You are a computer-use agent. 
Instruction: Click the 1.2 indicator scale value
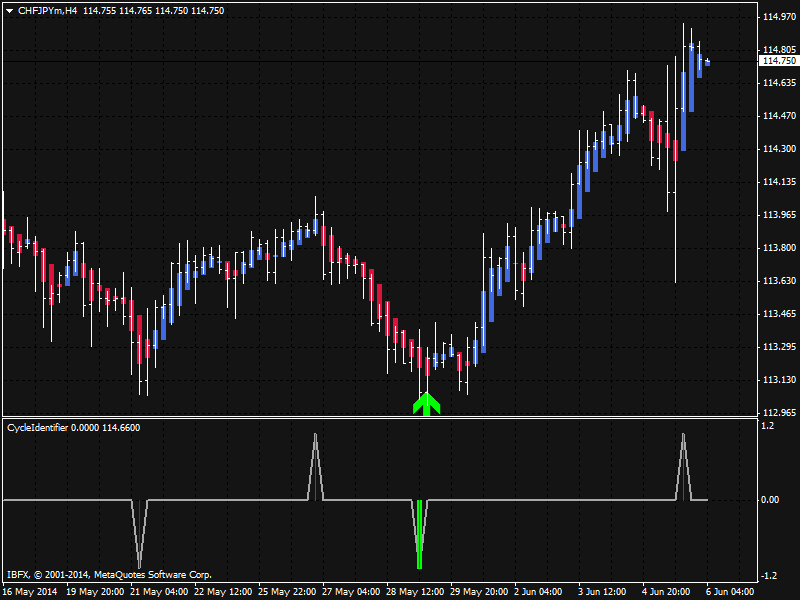pos(768,425)
